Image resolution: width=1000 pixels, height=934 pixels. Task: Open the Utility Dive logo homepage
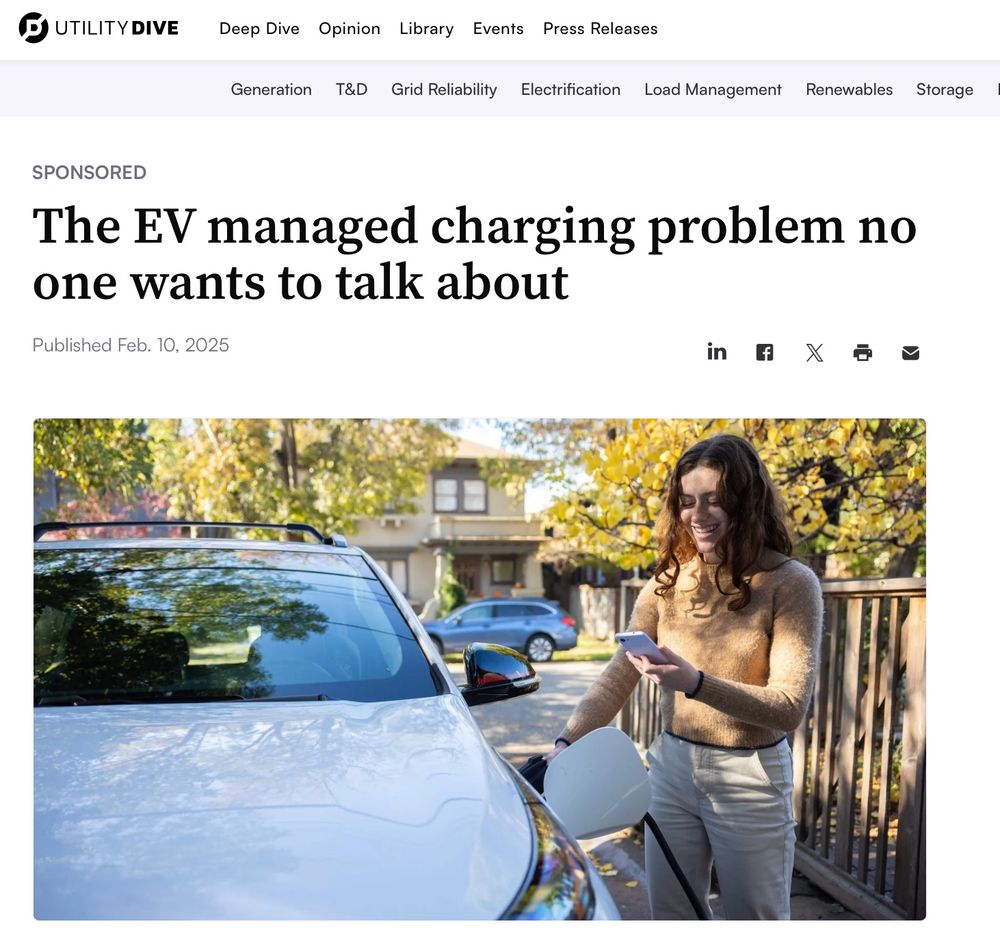tap(99, 28)
